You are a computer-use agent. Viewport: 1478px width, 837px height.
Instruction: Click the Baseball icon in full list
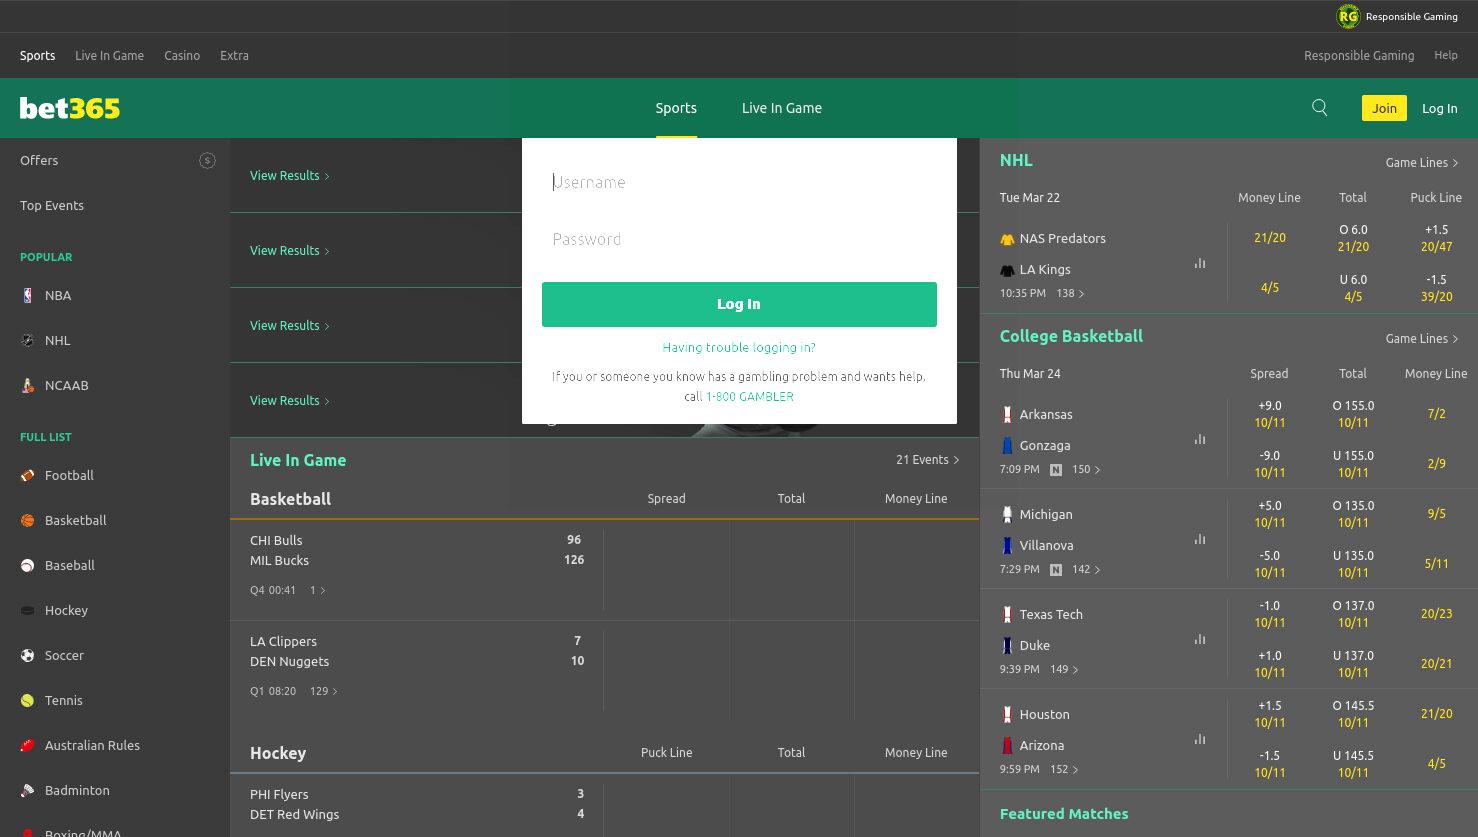click(28, 565)
